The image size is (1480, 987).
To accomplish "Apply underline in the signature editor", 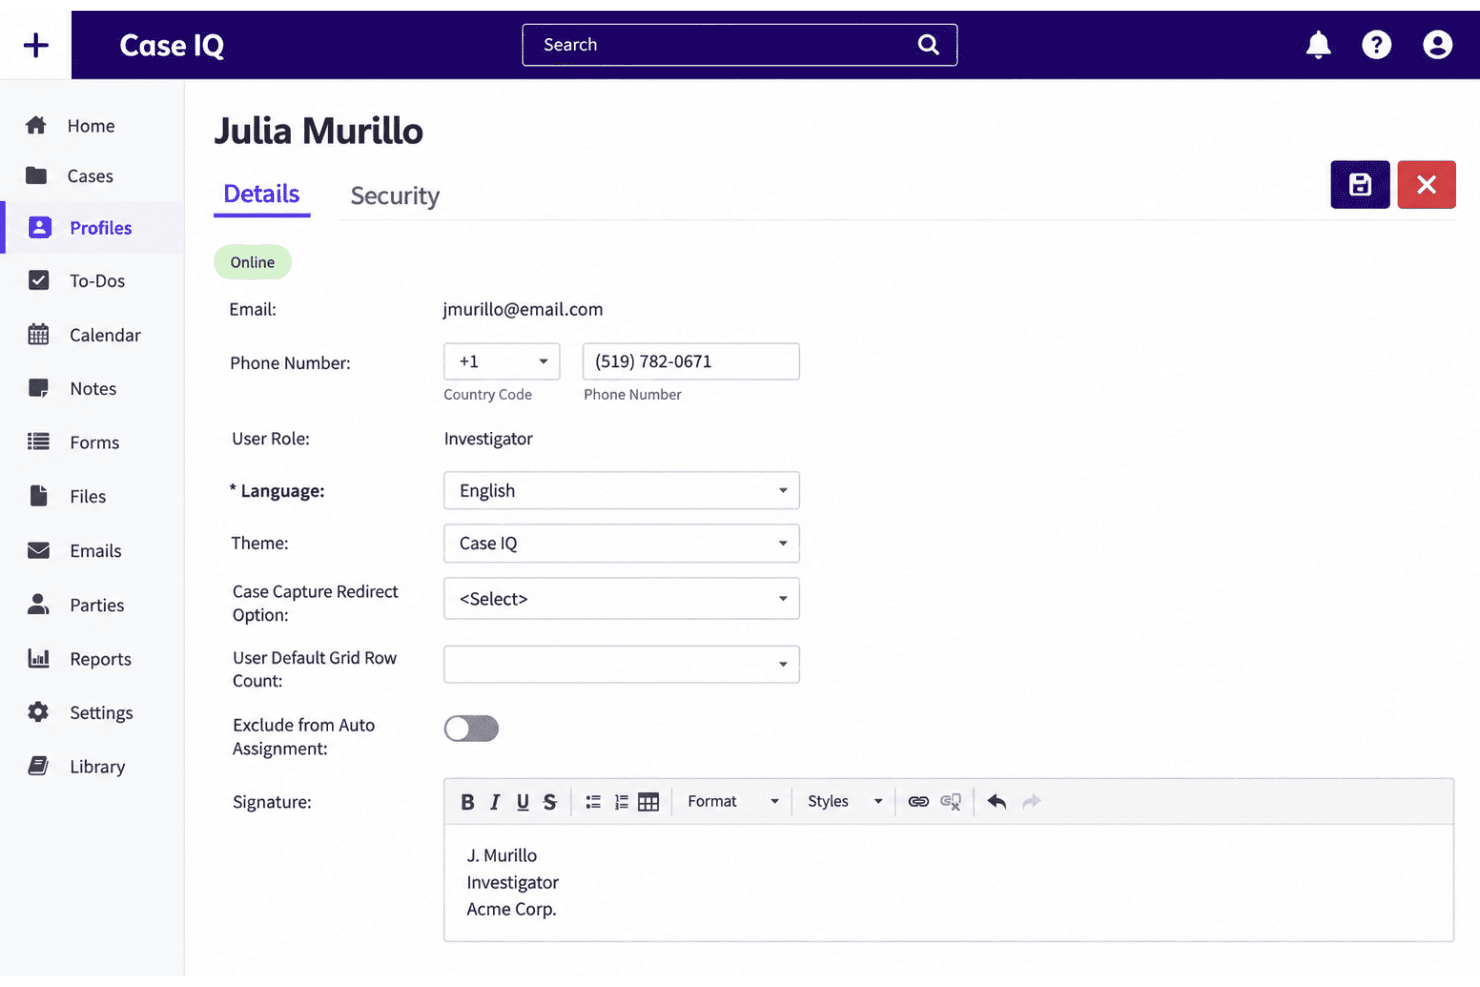I will pyautogui.click(x=523, y=802).
